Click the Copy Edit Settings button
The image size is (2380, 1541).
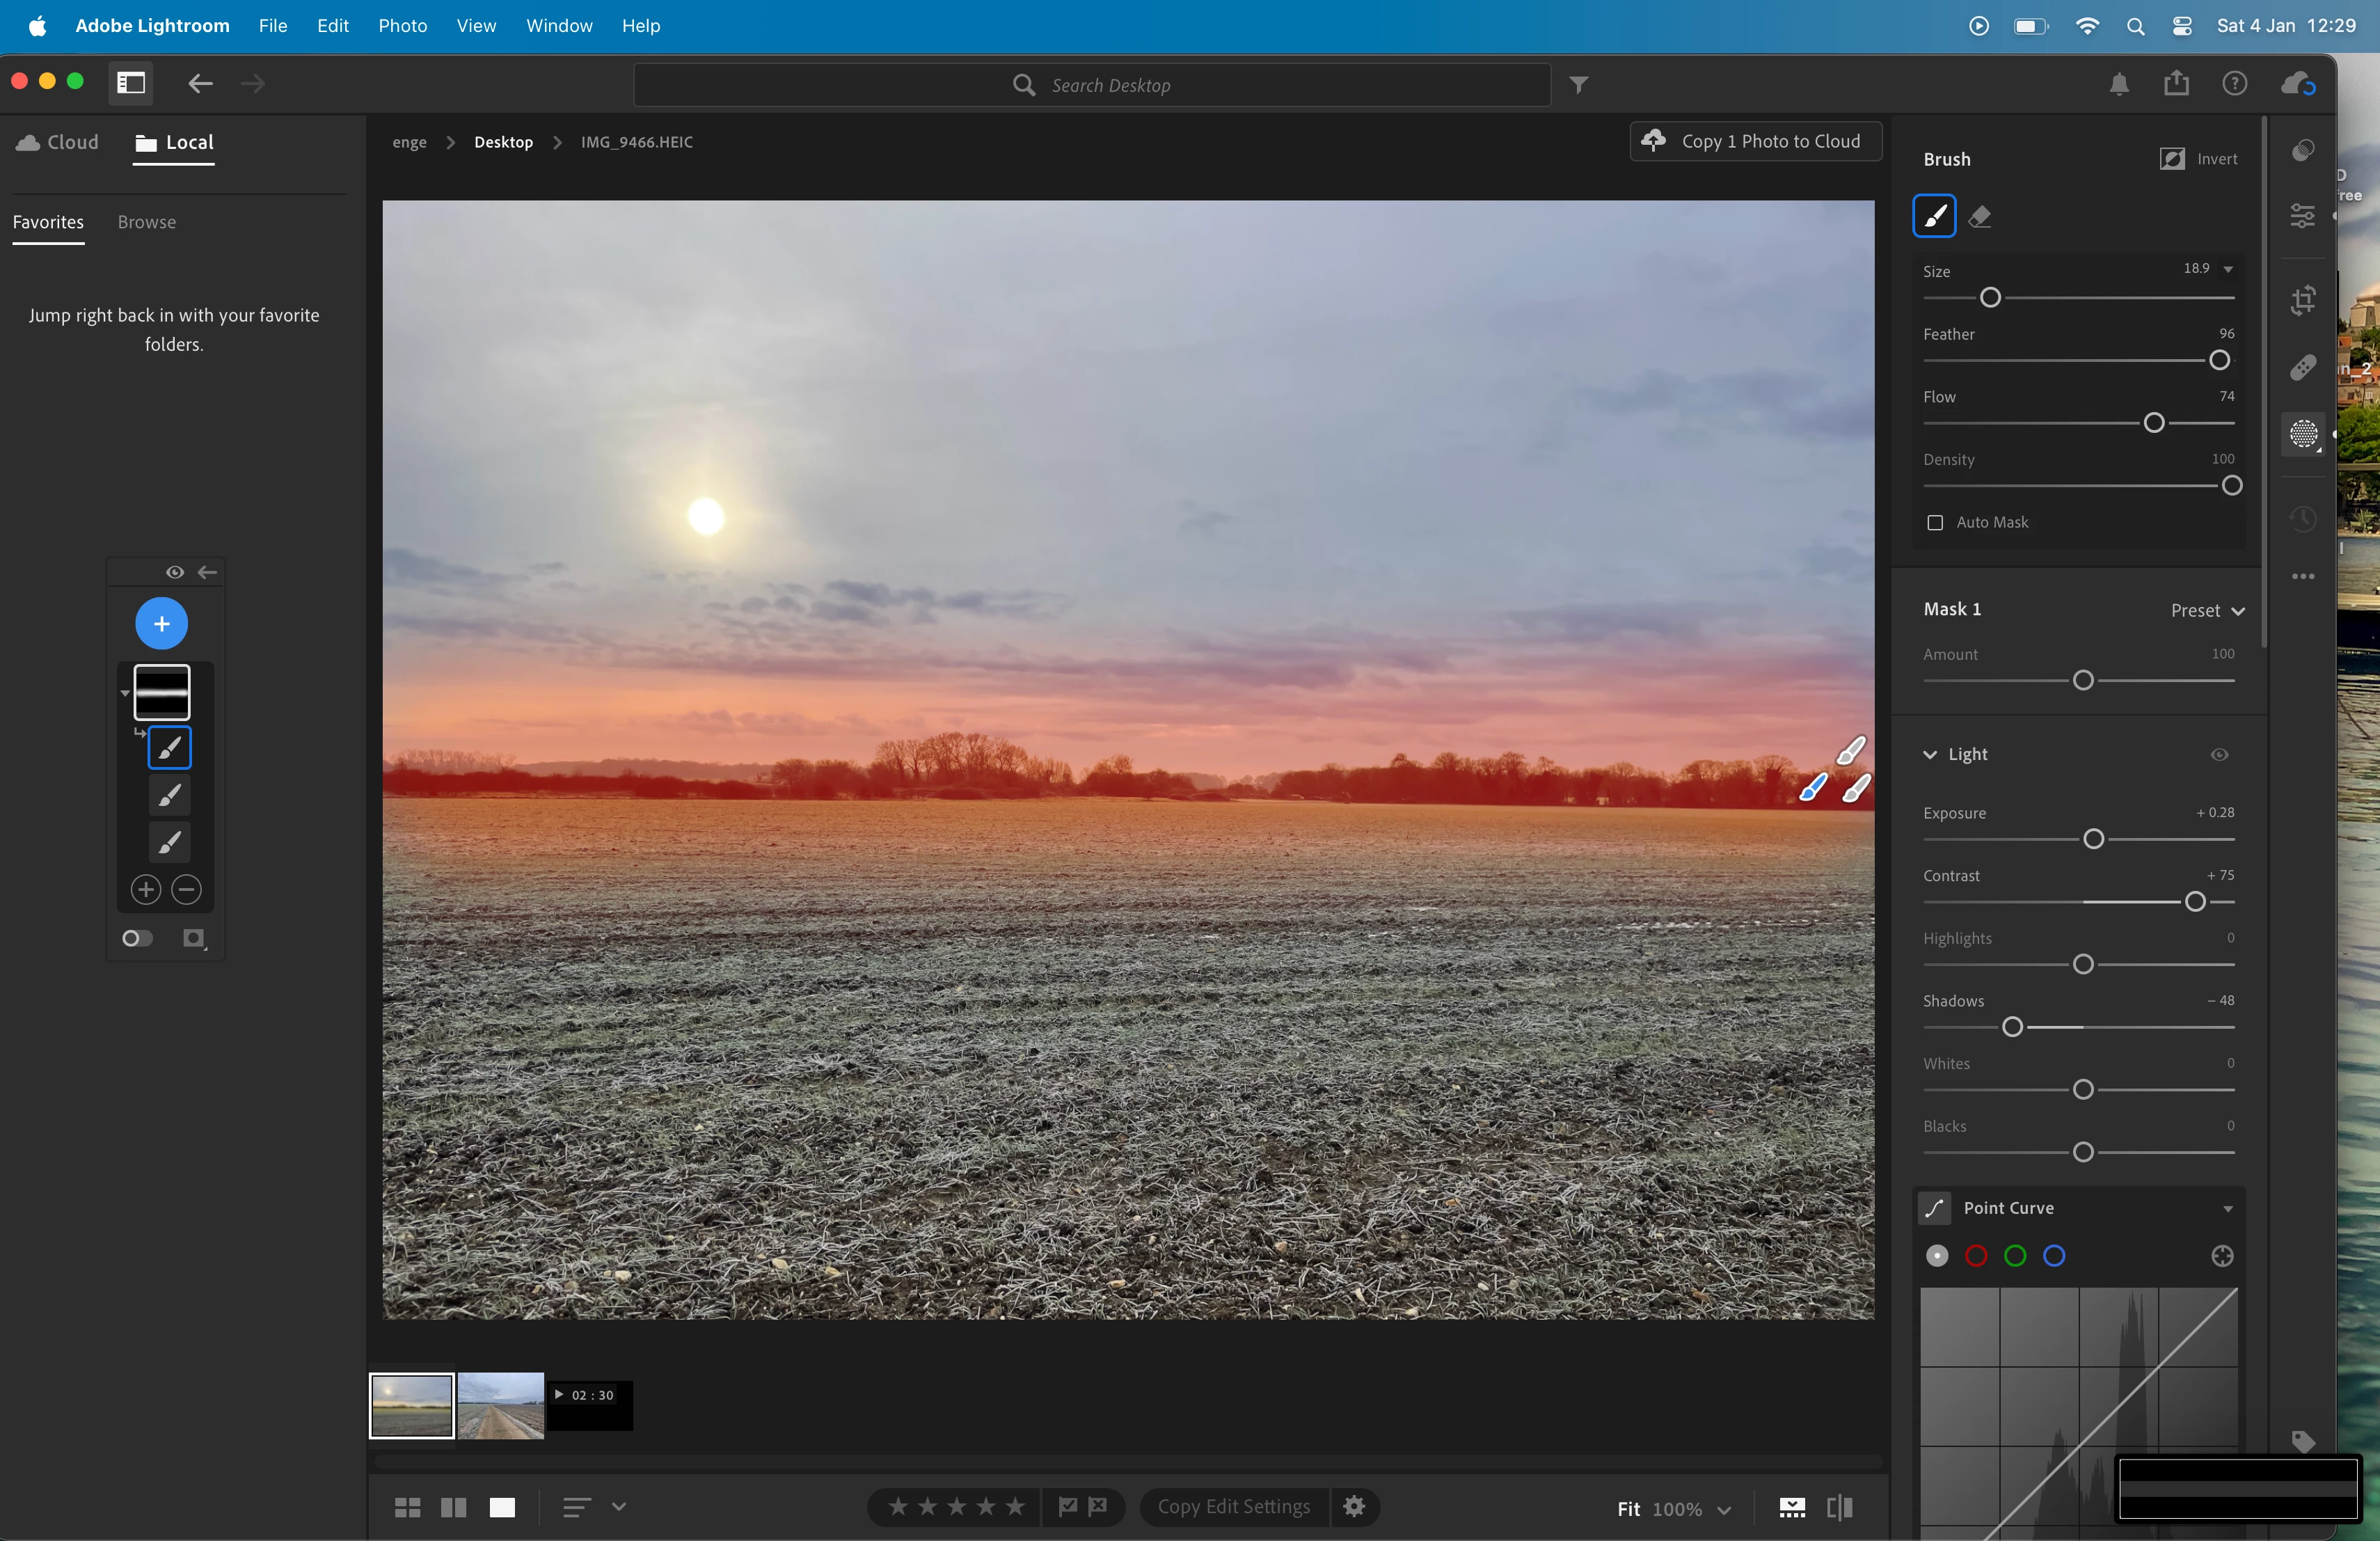1233,1507
